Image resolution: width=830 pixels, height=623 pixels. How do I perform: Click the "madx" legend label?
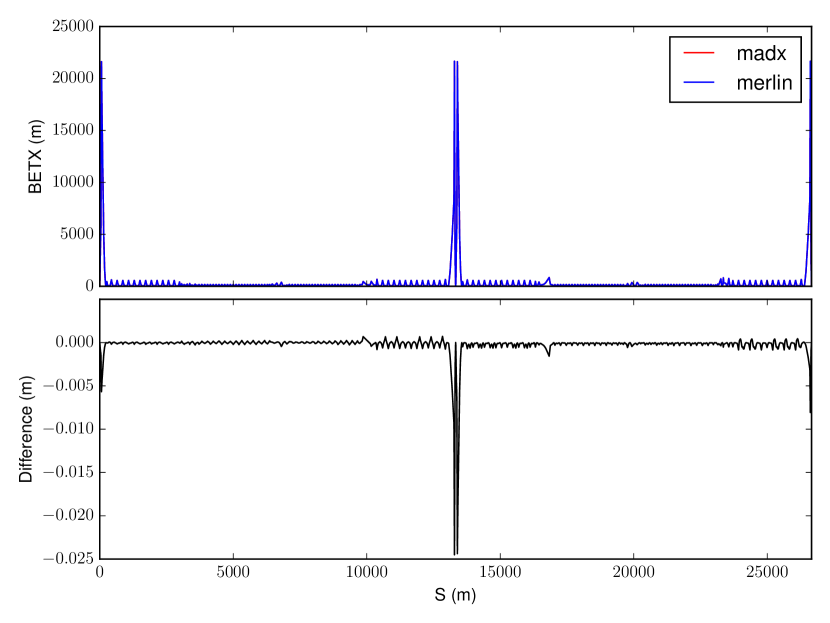click(x=761, y=53)
